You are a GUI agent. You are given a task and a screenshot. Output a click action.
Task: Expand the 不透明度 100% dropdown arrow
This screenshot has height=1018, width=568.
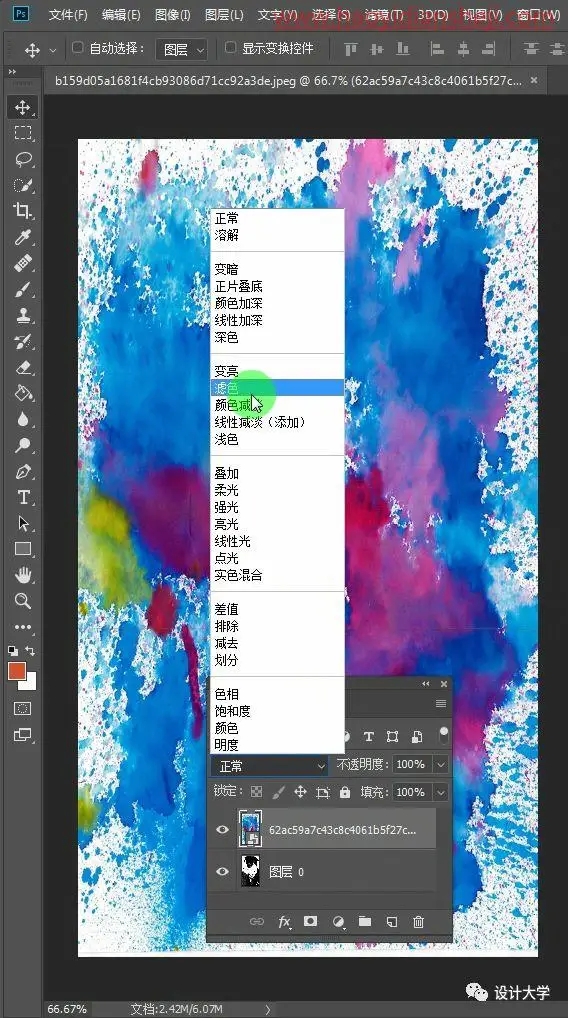pos(441,765)
